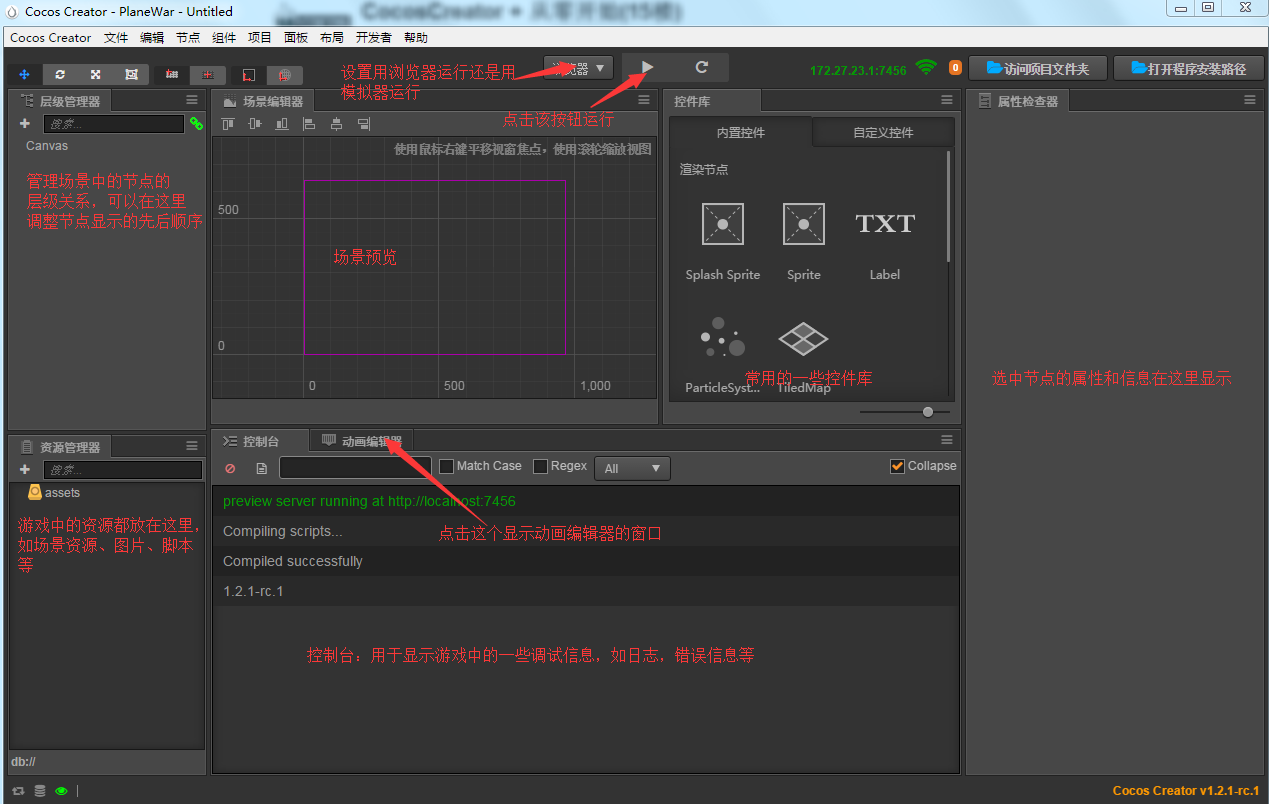Enable the Match Case checkbox
Viewport: 1269px width, 804px height.
coord(446,466)
